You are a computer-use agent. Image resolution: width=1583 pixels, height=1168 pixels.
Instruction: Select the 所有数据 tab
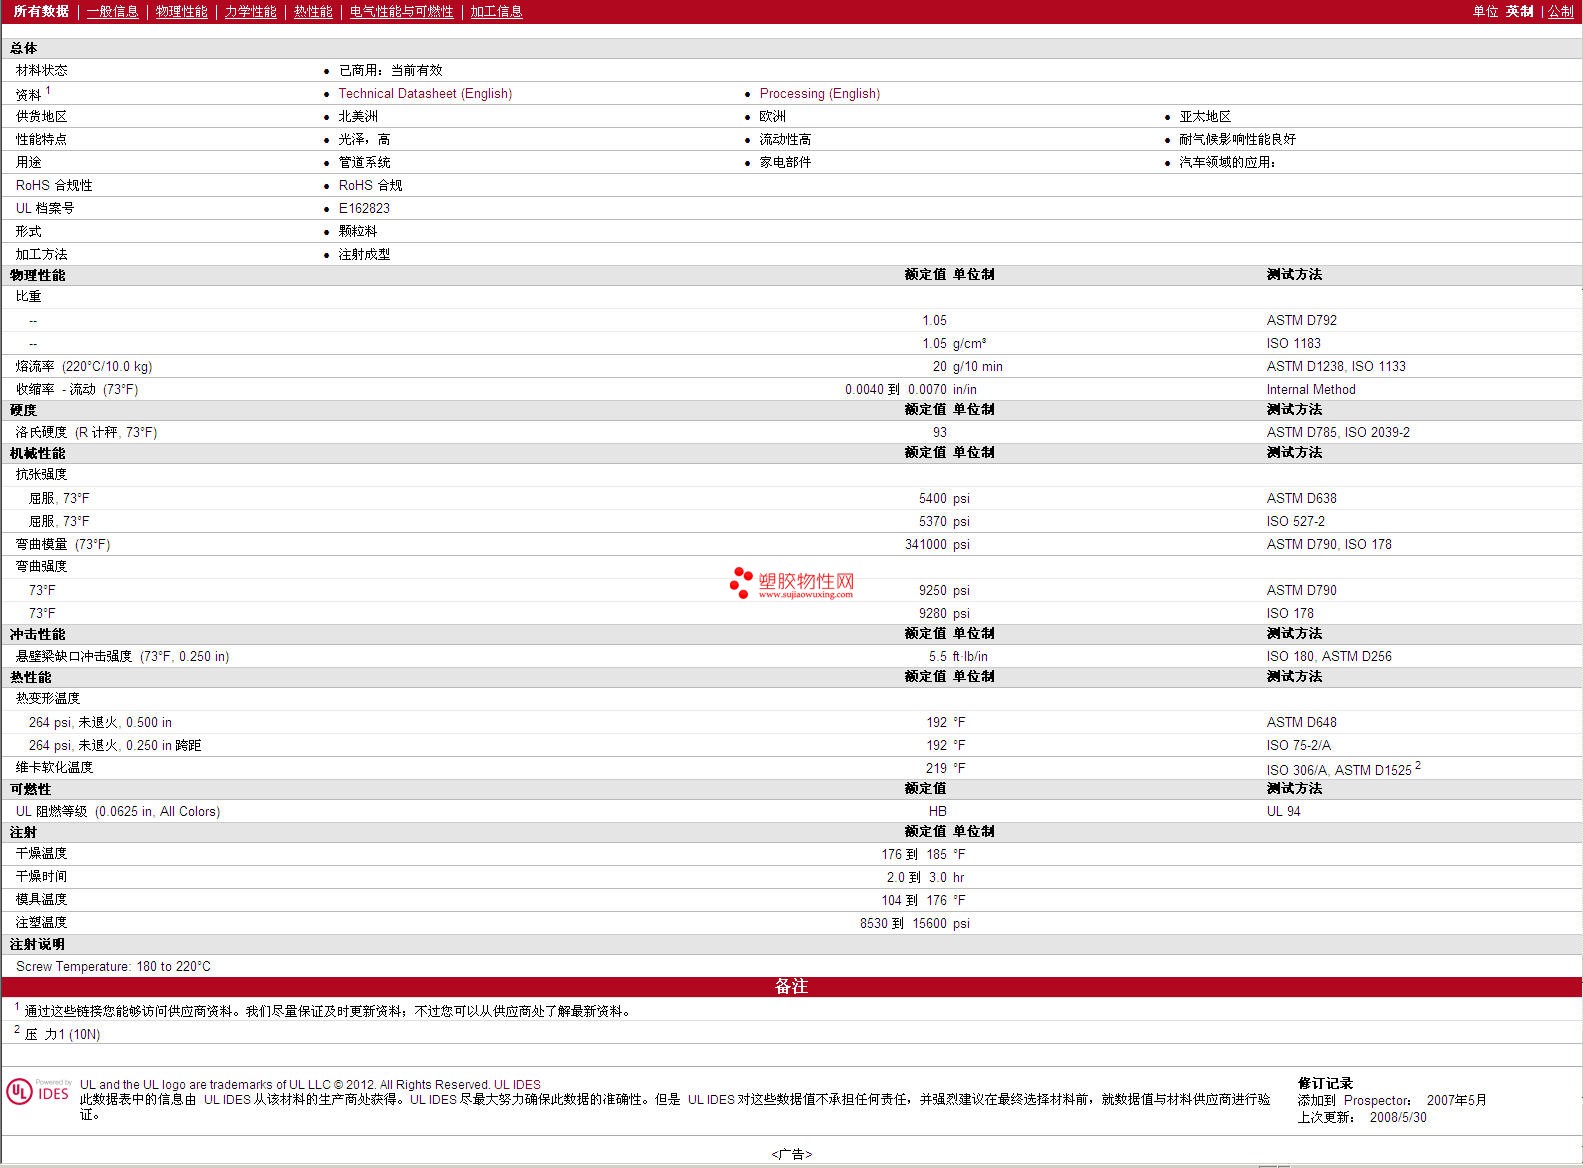coord(41,12)
